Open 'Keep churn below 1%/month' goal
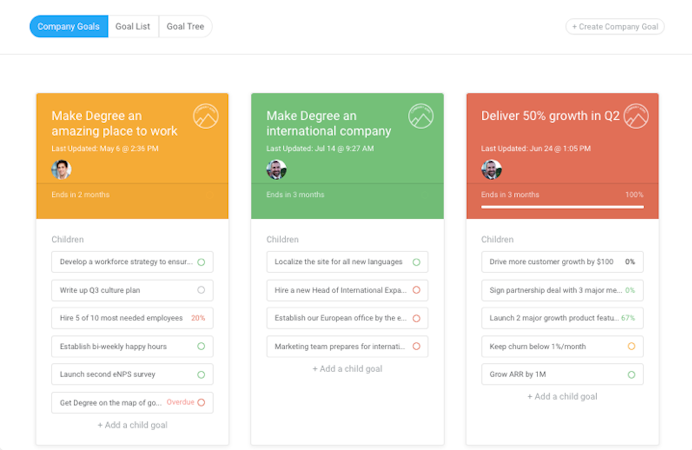692x450 pixels. (562, 346)
